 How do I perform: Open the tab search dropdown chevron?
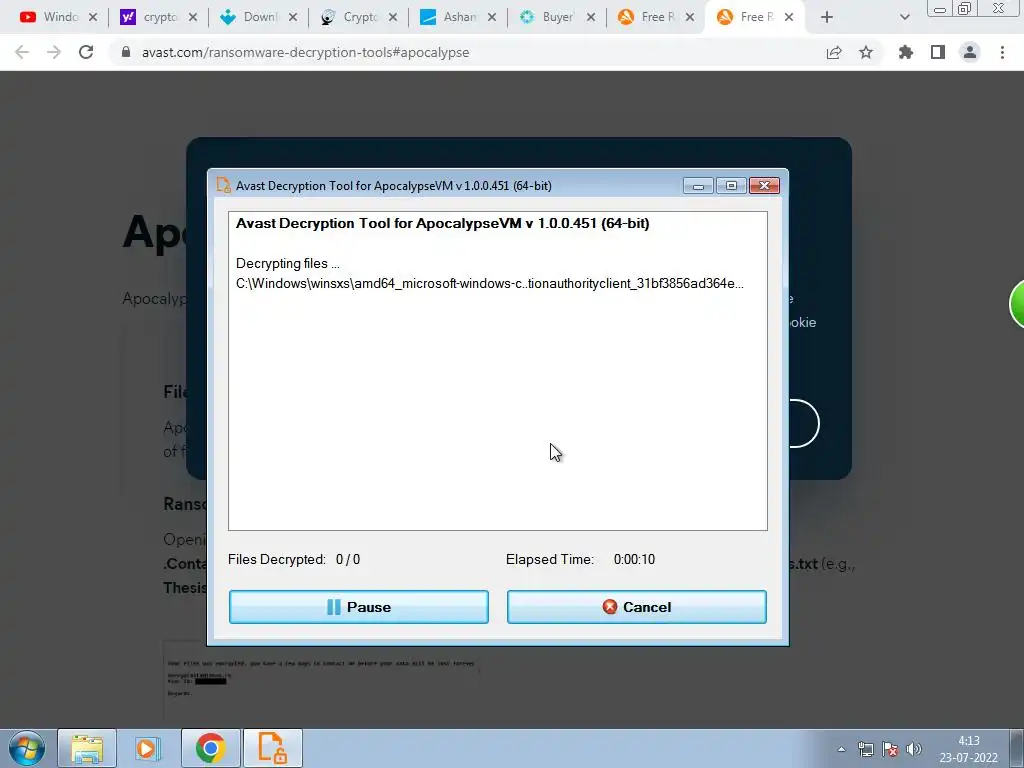[904, 18]
